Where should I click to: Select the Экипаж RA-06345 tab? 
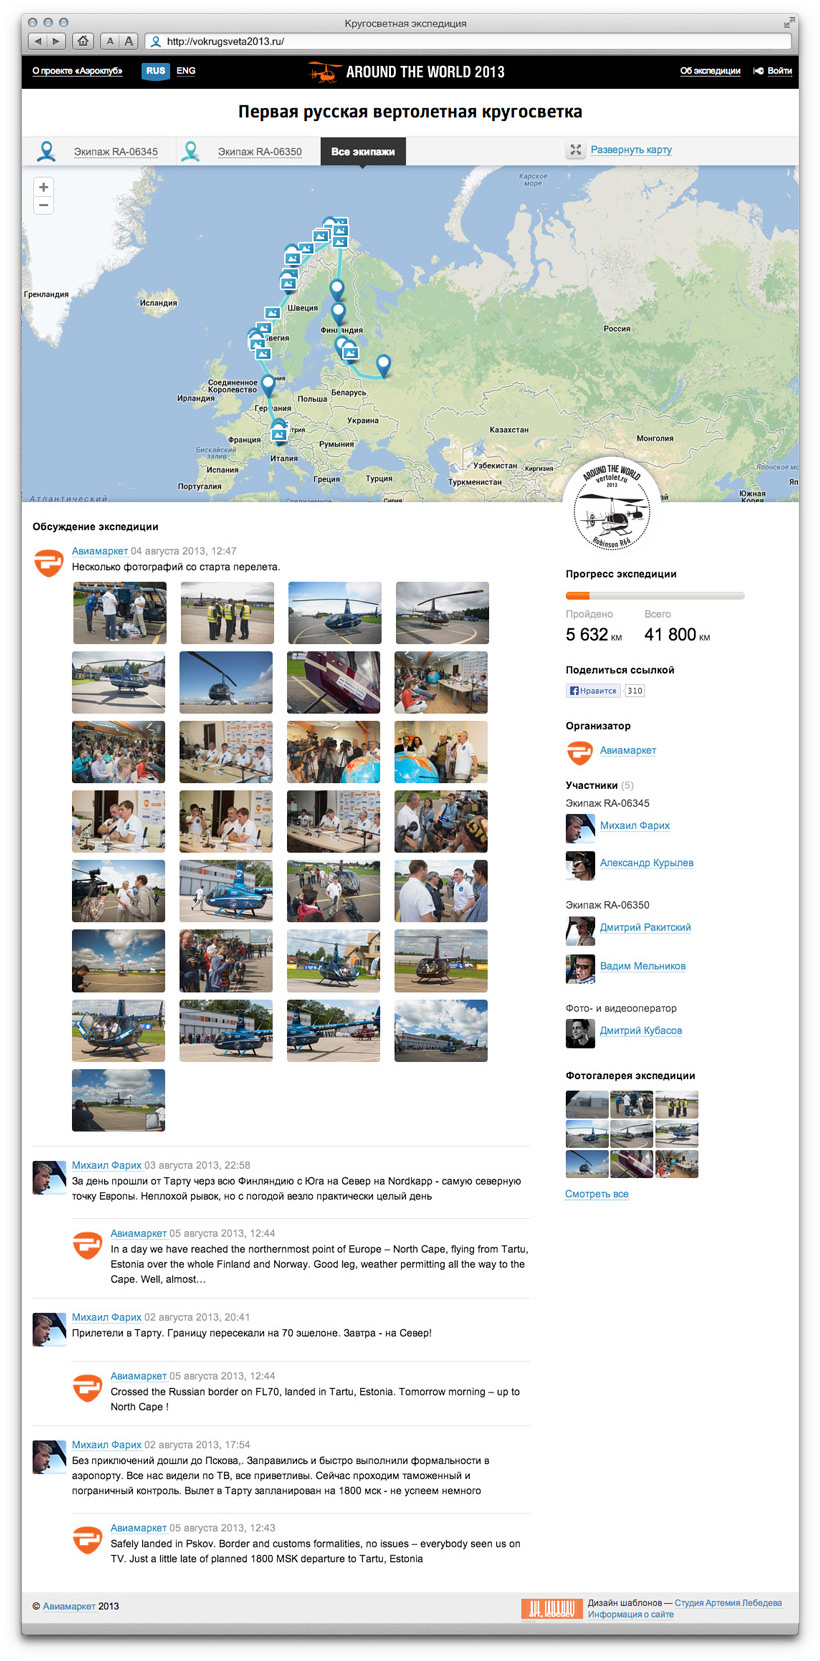tap(98, 151)
